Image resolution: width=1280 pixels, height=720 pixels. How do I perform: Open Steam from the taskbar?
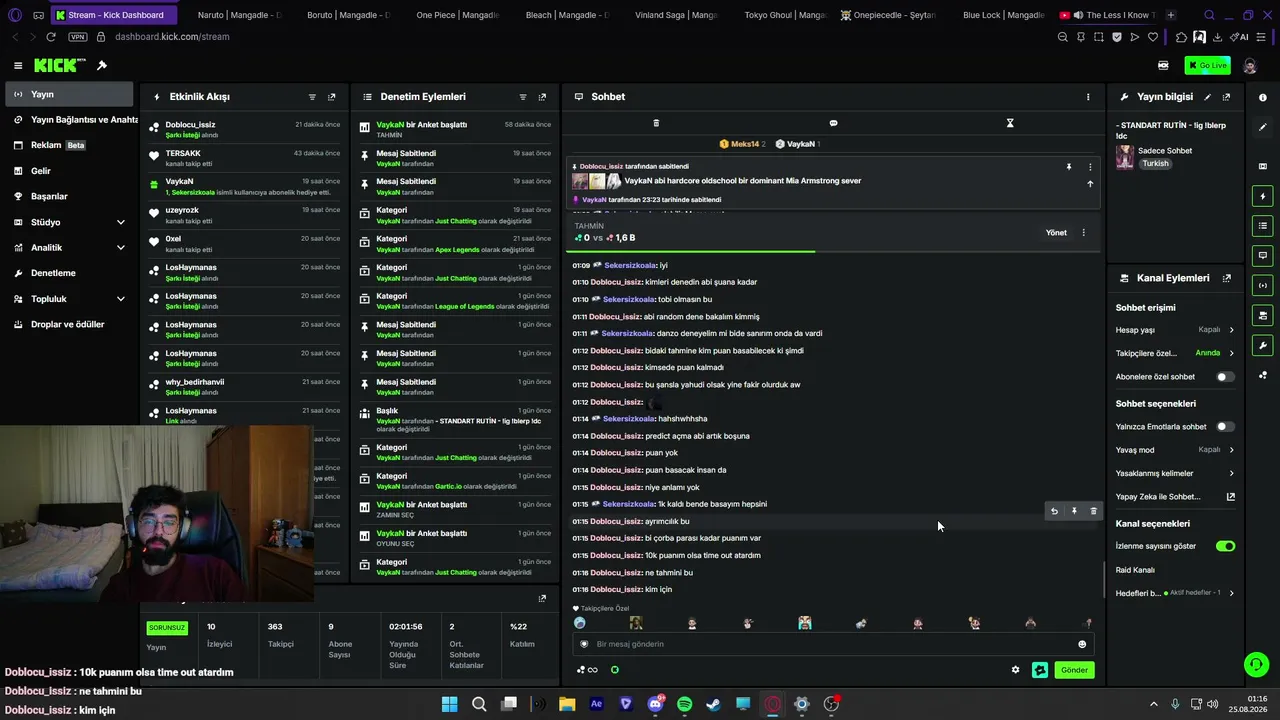[713, 704]
